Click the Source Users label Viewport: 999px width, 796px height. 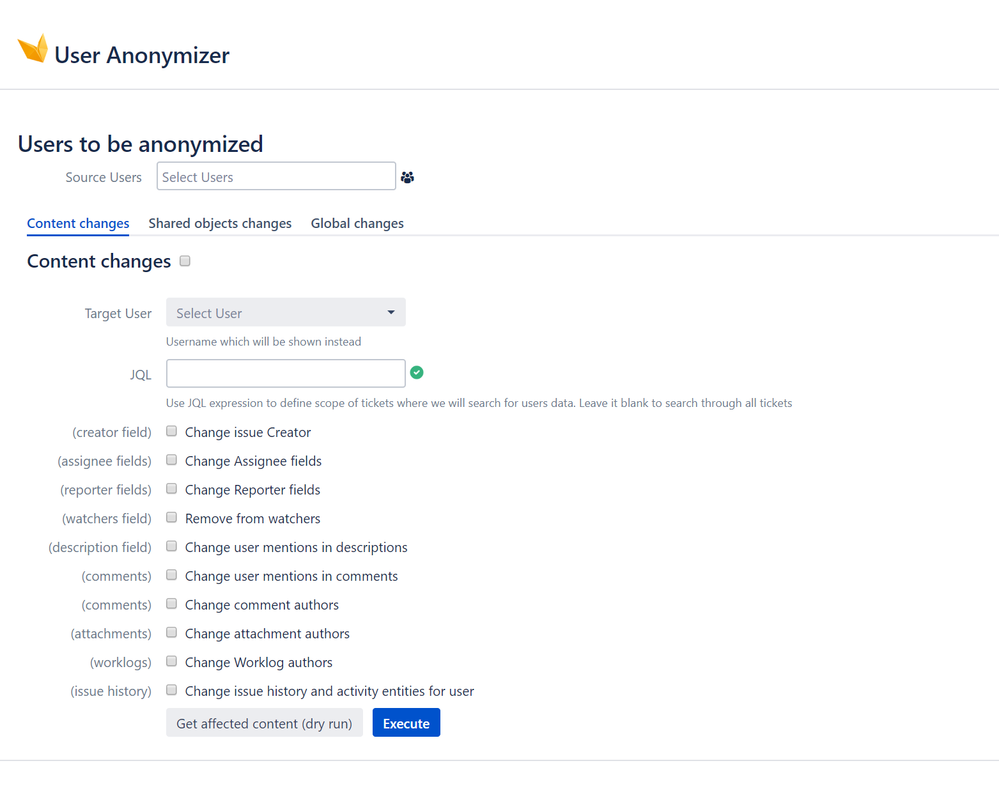(103, 177)
